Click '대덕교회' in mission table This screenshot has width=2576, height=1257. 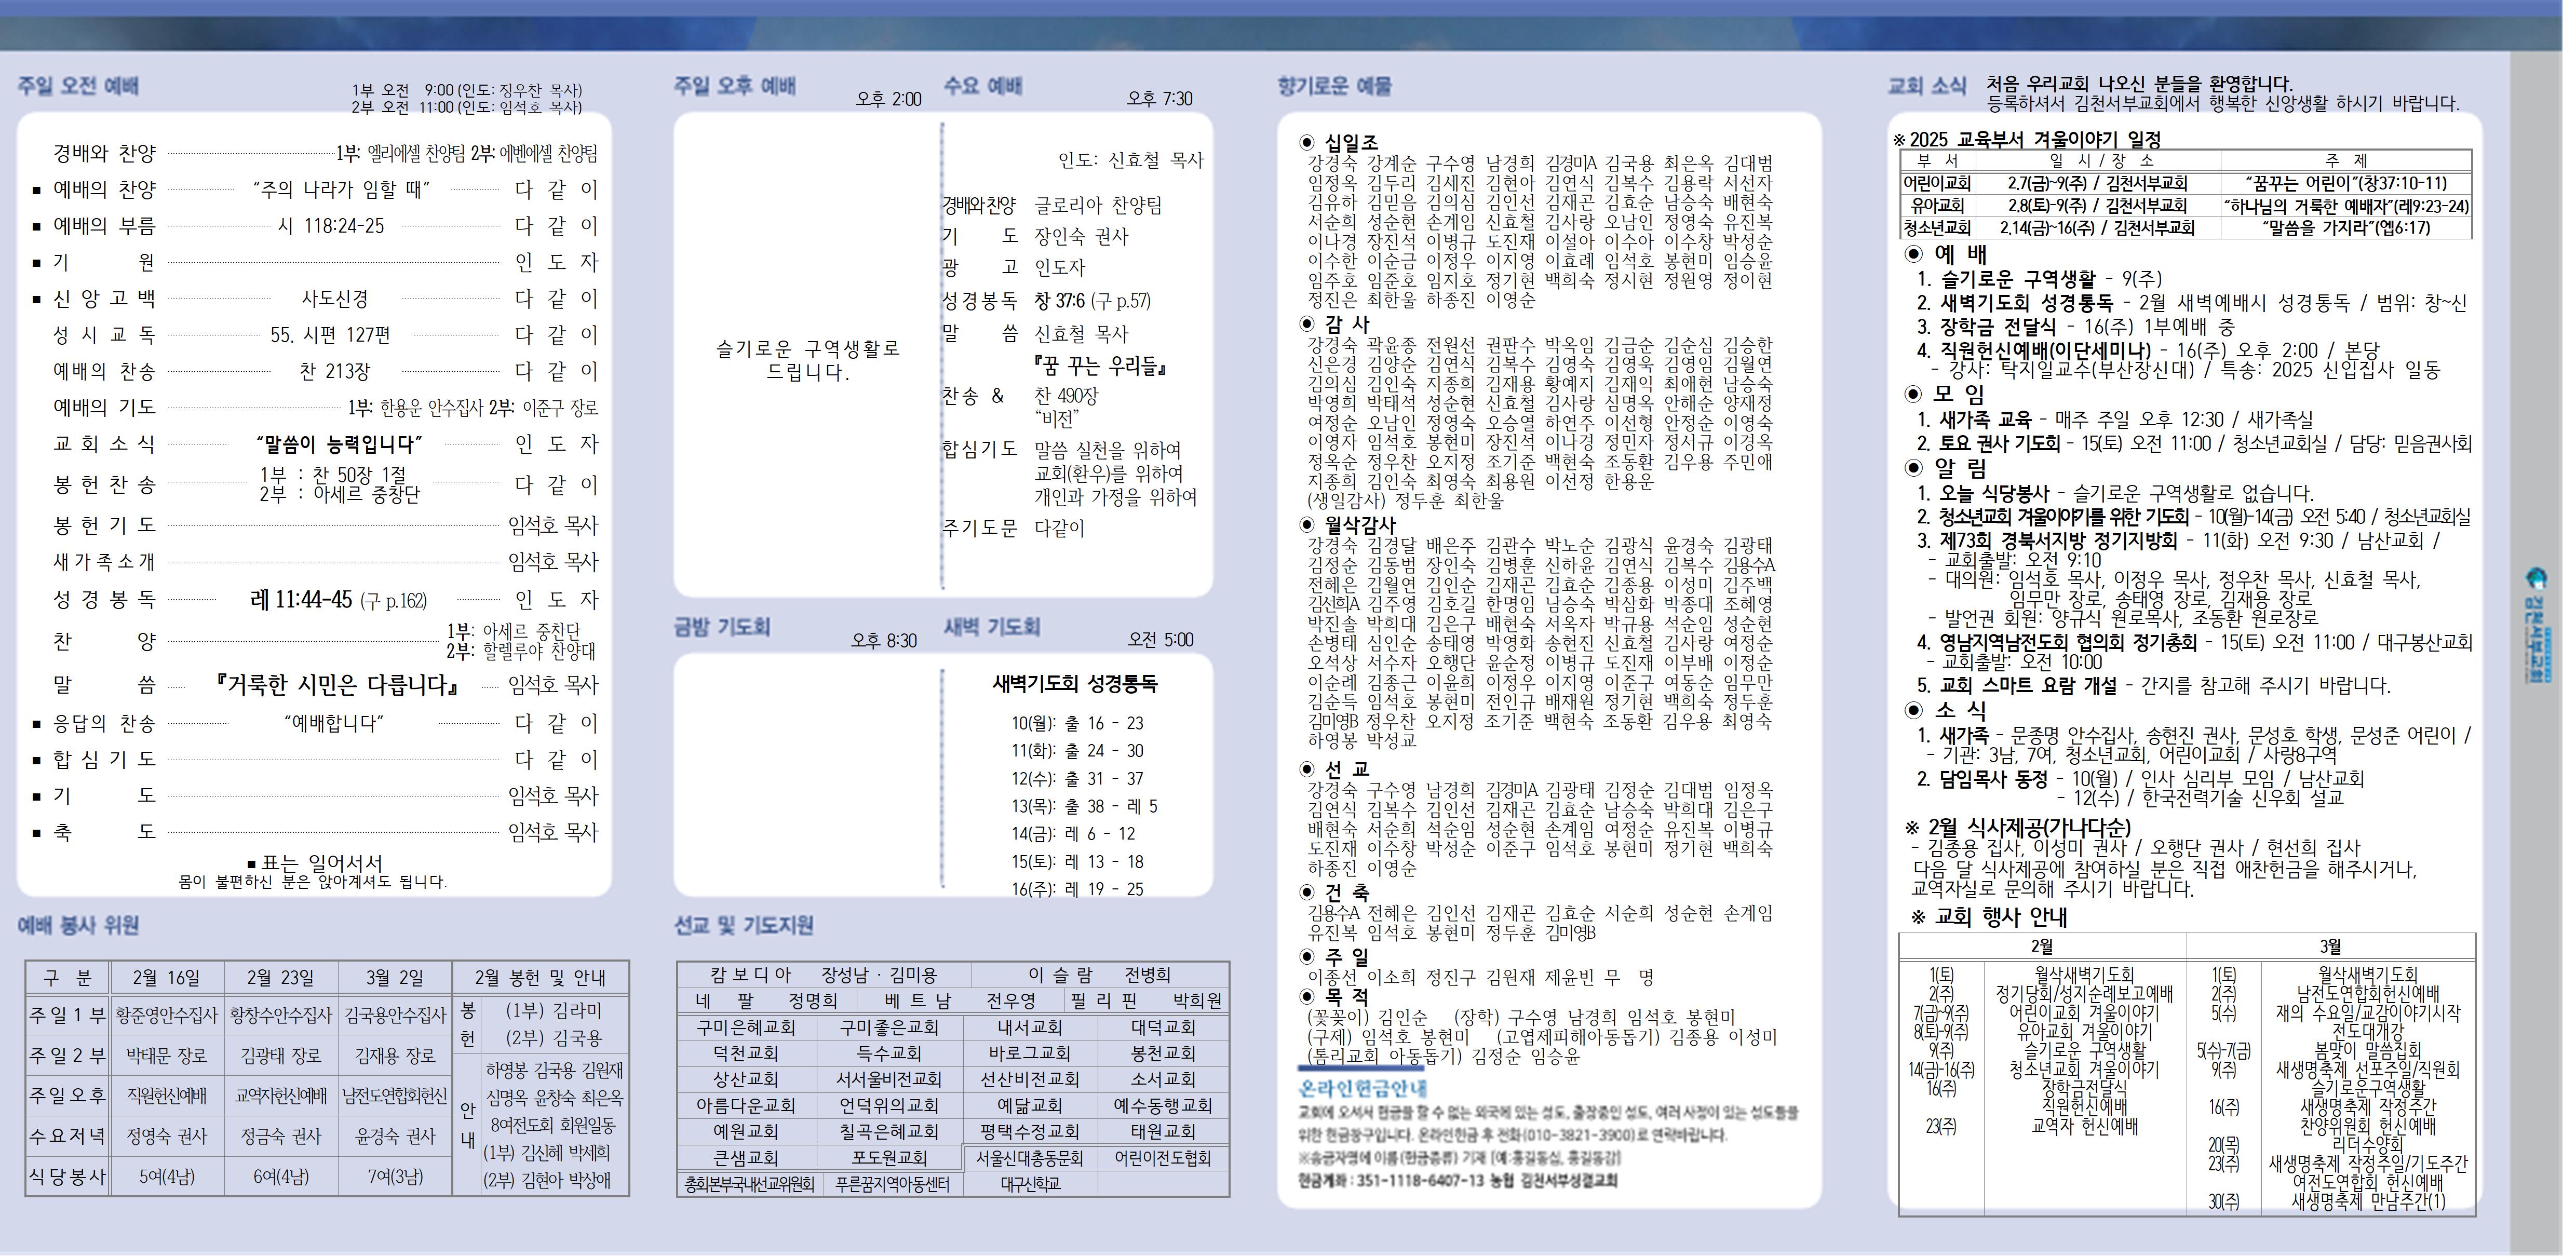coord(1163,1028)
